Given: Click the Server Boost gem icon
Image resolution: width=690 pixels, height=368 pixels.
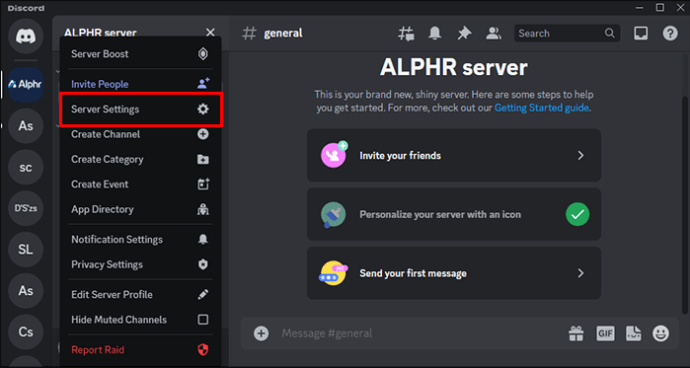Looking at the screenshot, I should 203,54.
